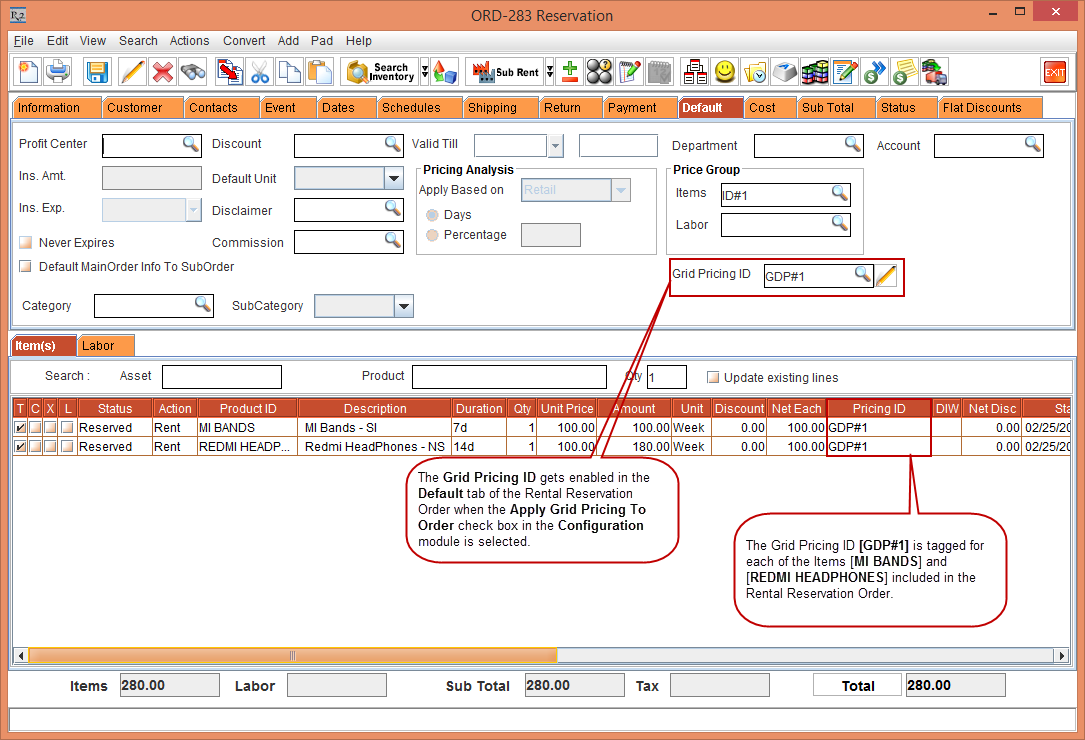Enable the Never Expires checkbox
1085x740 pixels.
tap(26, 243)
